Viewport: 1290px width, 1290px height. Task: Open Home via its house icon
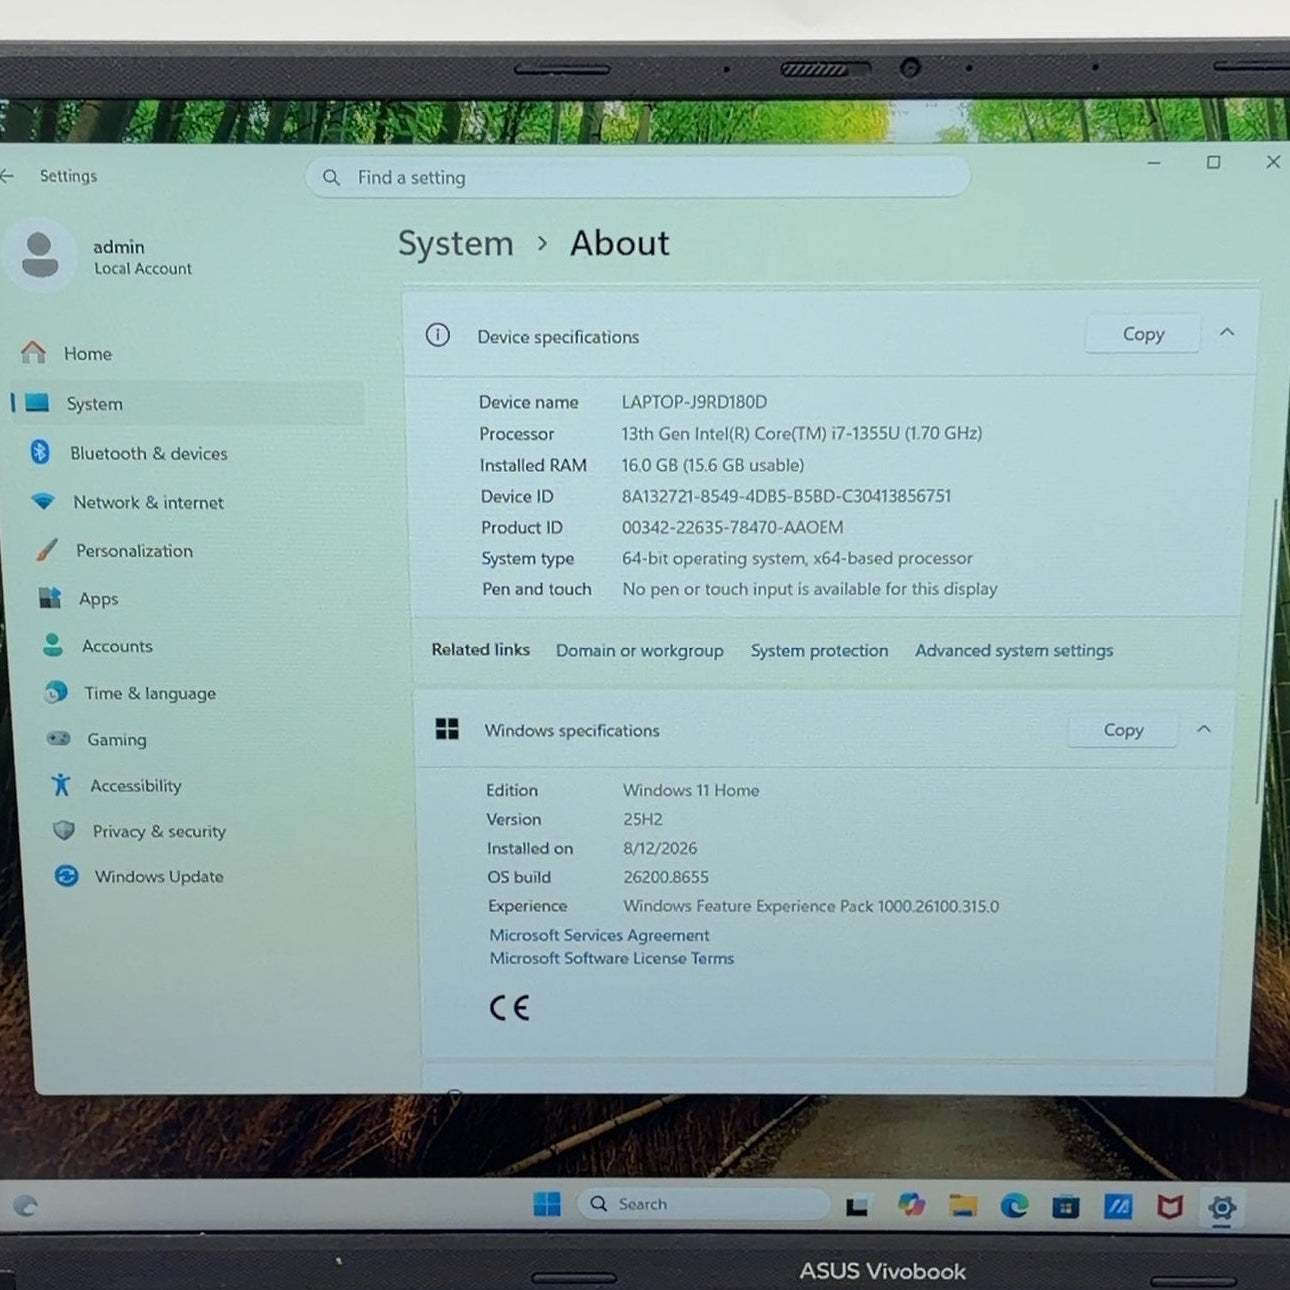point(34,352)
